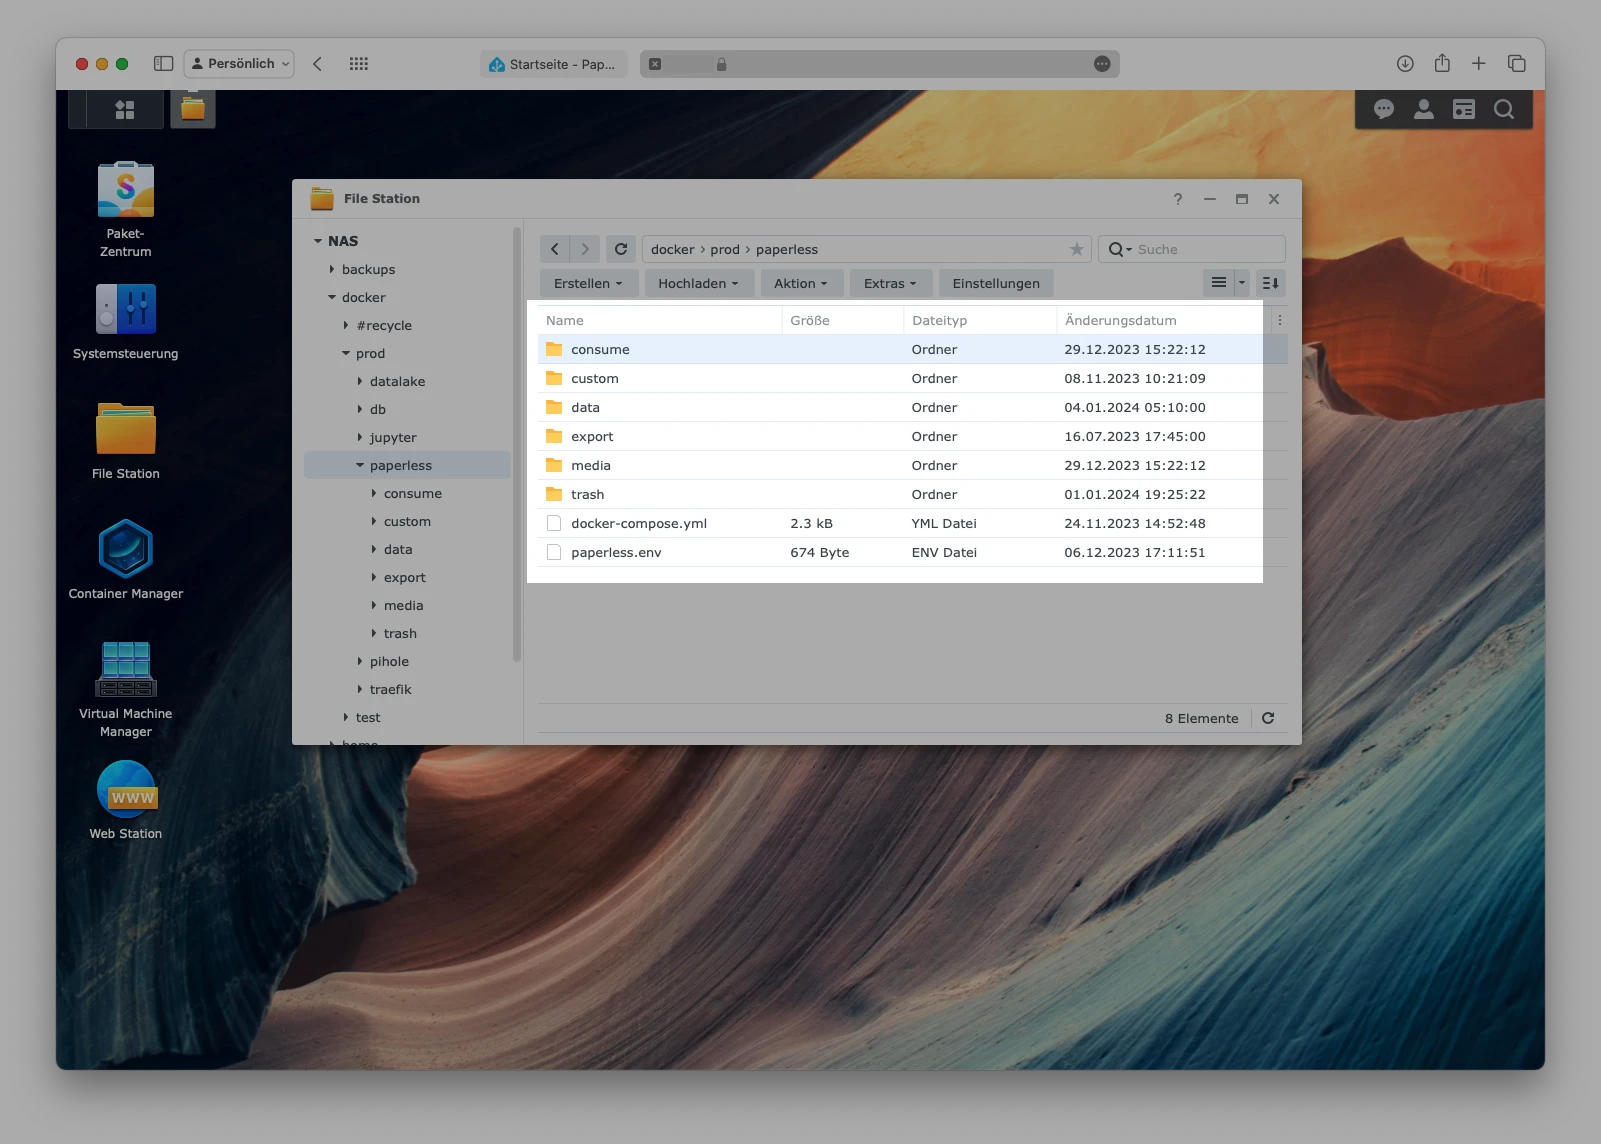
Task: Open the Extras menu
Action: [x=890, y=283]
